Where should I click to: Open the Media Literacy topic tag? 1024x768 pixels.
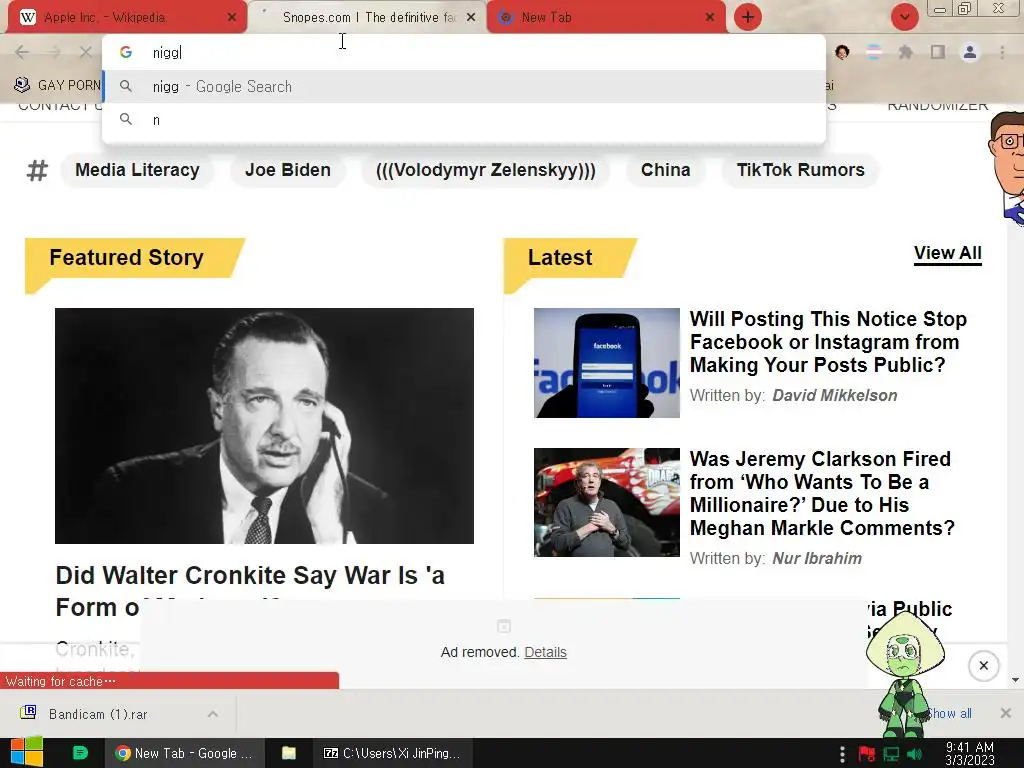coord(137,170)
